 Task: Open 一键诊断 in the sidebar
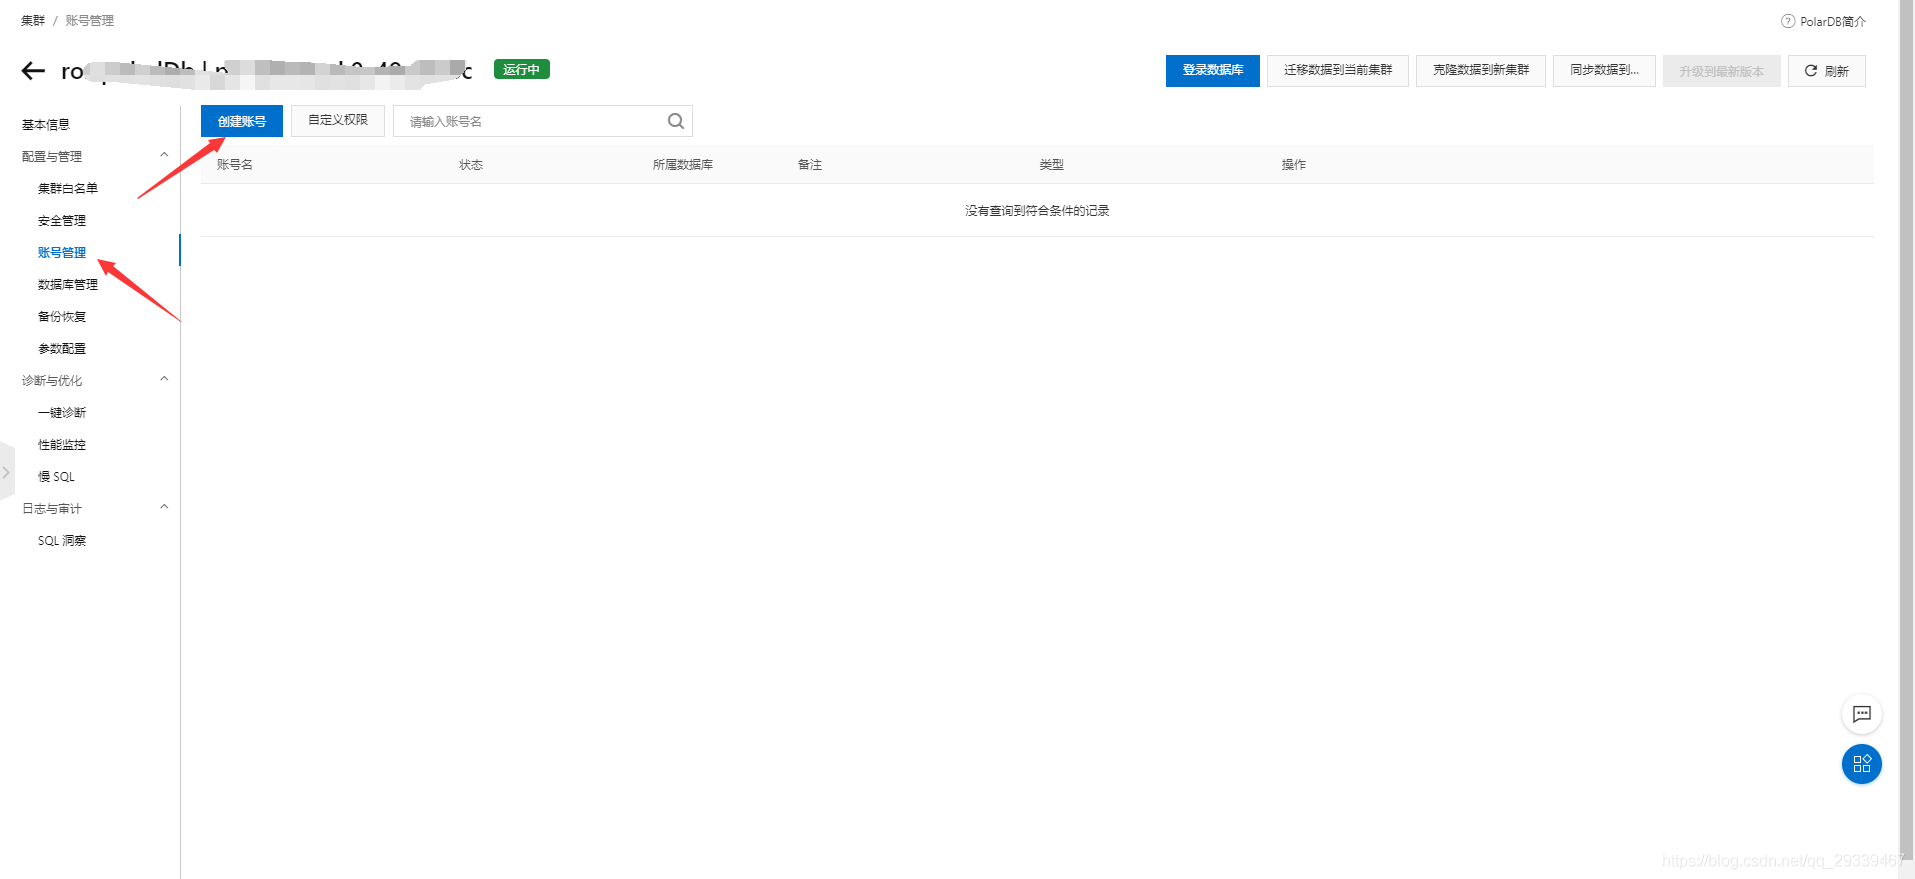pyautogui.click(x=62, y=413)
